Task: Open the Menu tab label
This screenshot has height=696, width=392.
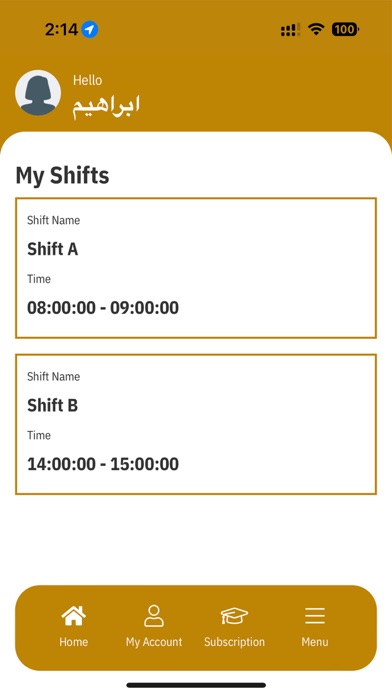Action: coord(315,642)
